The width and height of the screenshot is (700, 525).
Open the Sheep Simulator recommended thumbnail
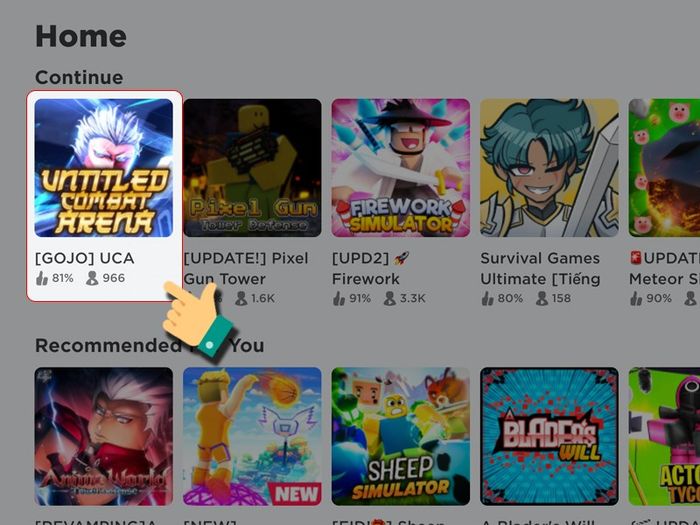pos(401,436)
